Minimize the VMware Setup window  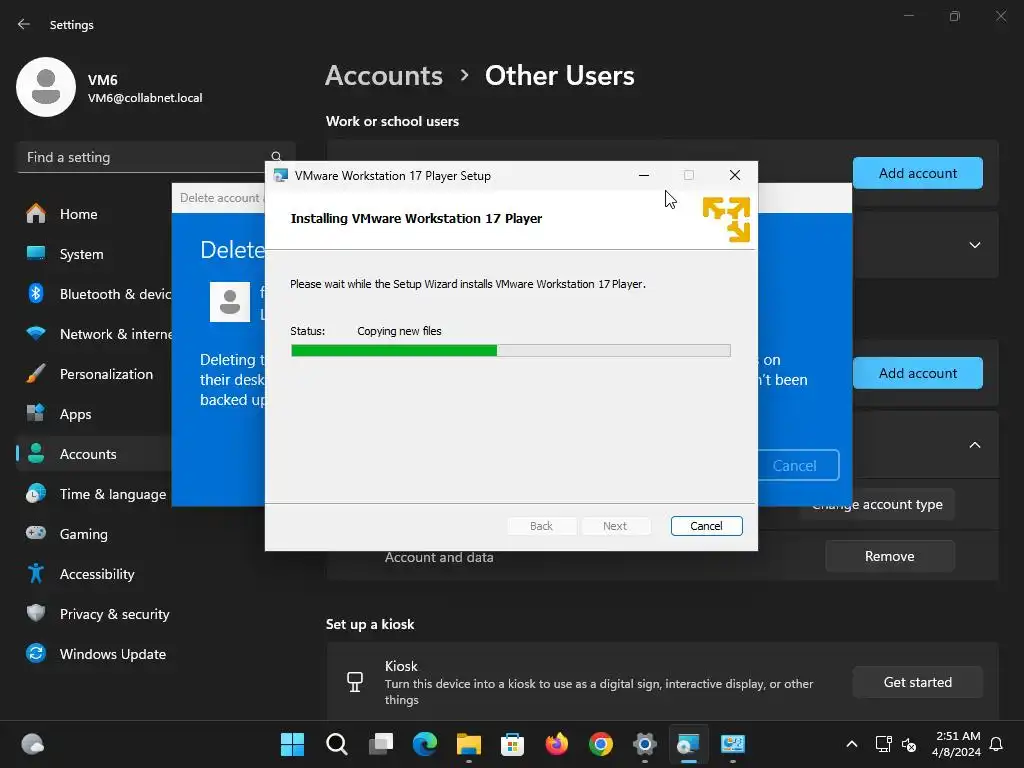pos(644,175)
